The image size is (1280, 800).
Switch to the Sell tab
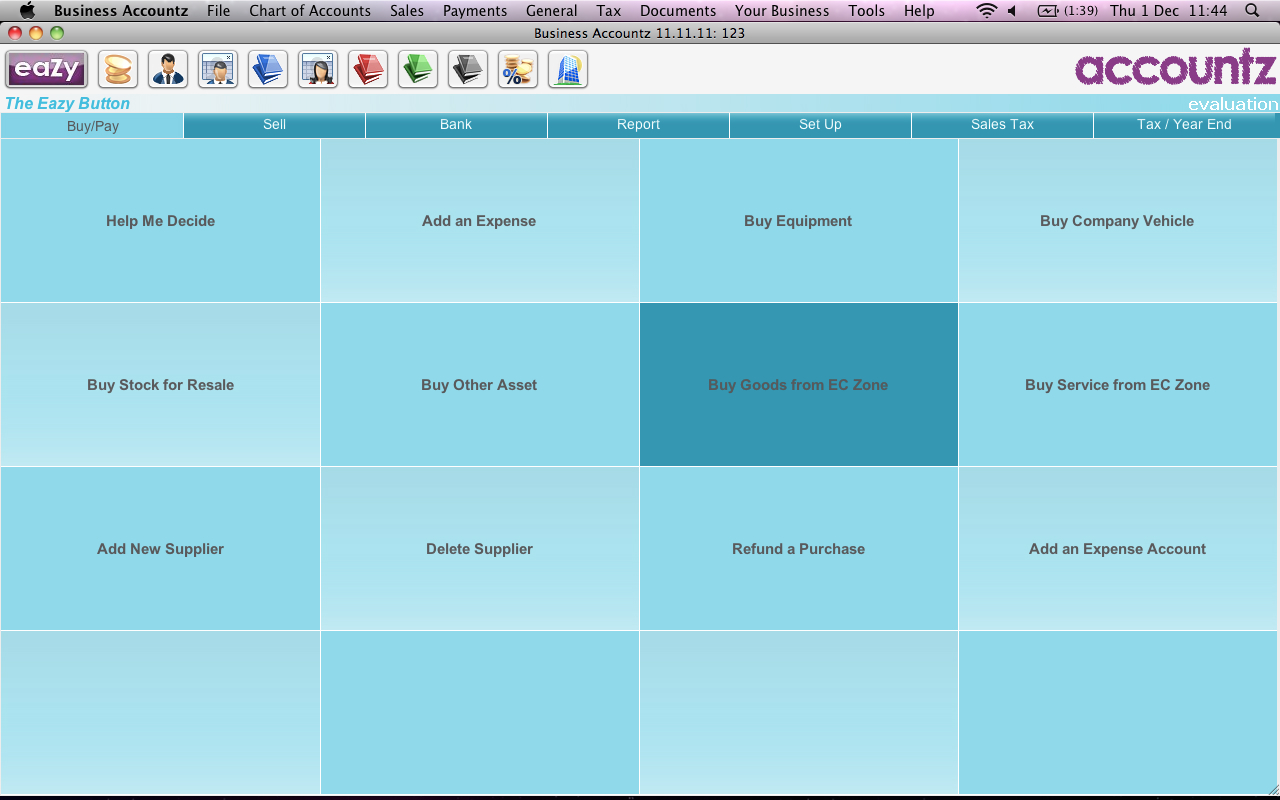274,125
